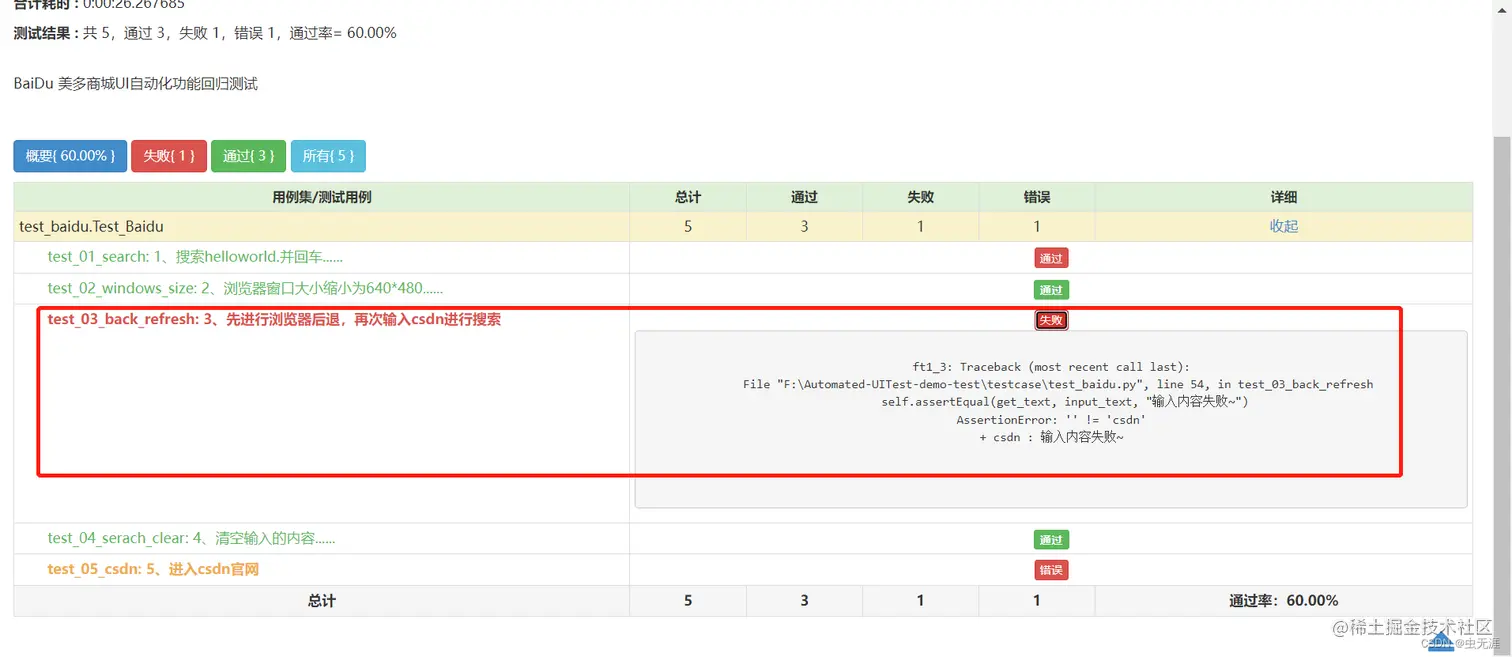Select the test_baidu.Test_Baidu suite row
Image resolution: width=1512 pixels, height=657 pixels.
743,226
